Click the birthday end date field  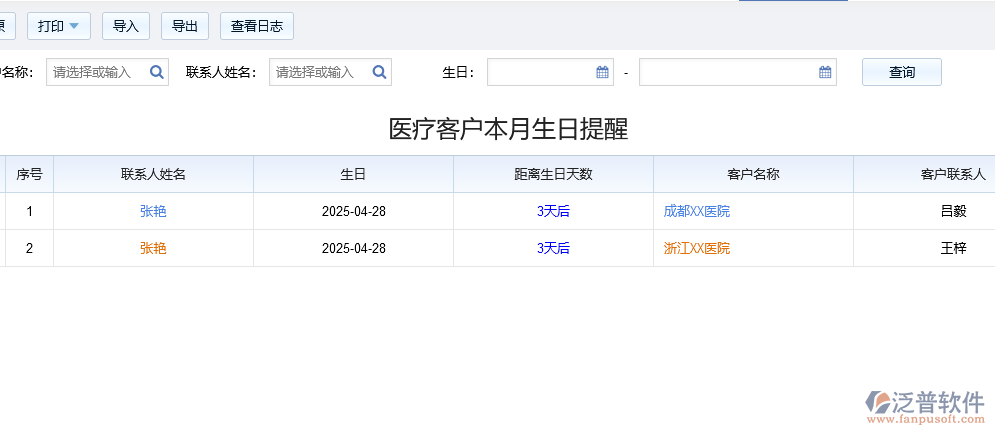coord(727,72)
